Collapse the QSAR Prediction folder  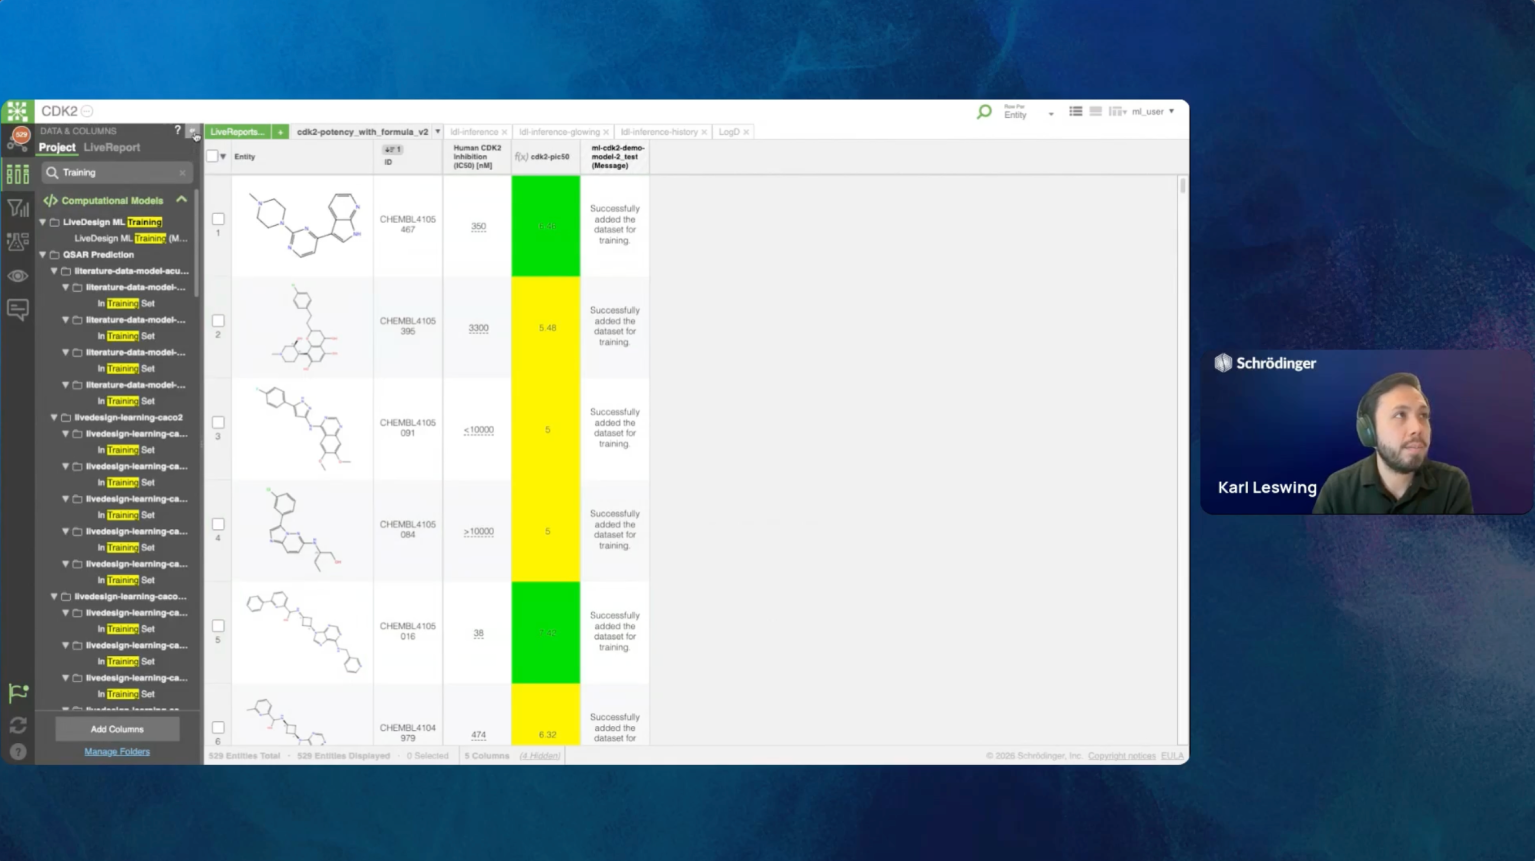43,255
